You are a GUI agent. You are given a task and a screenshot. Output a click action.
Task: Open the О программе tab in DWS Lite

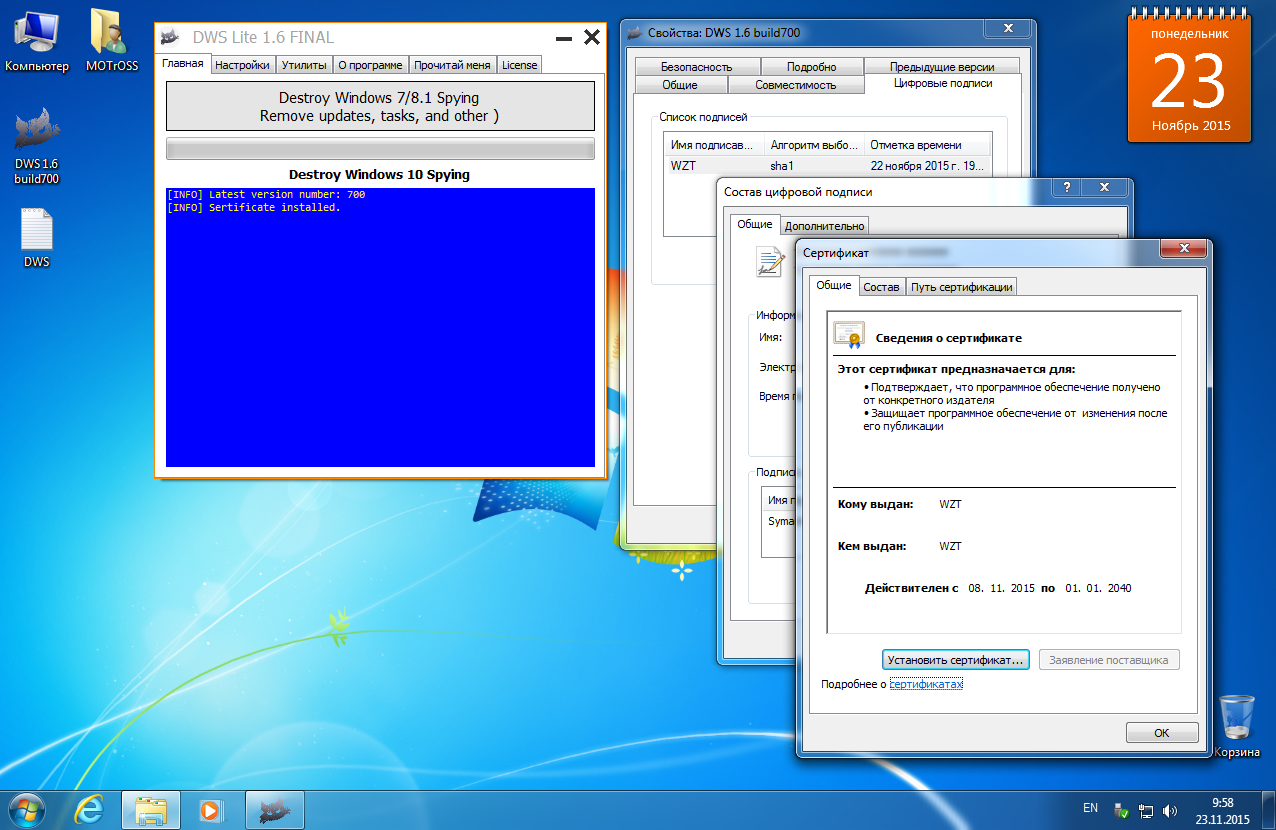click(370, 65)
